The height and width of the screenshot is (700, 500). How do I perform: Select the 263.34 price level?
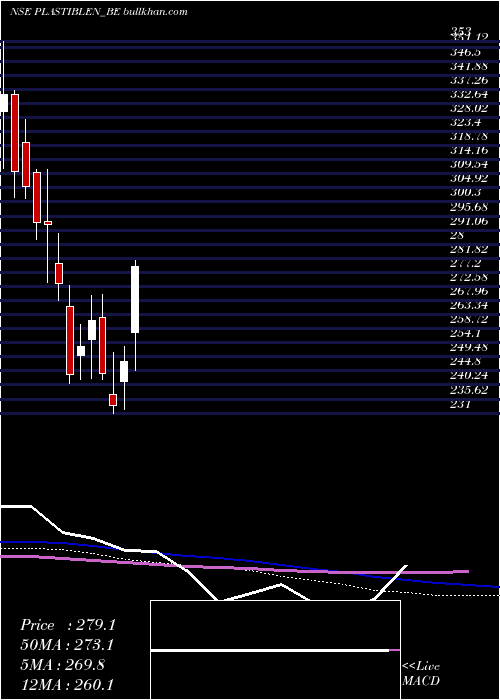(469, 305)
